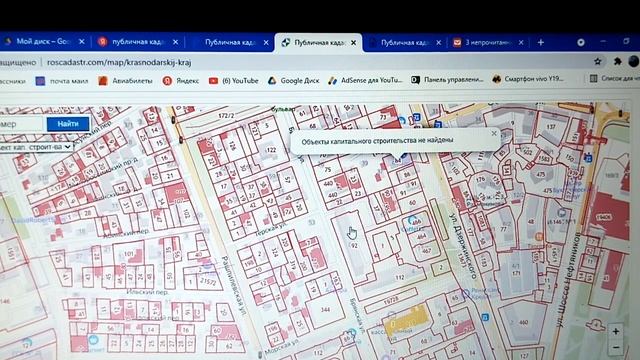
Task: Open the почта майл bookmark
Action: (62, 81)
